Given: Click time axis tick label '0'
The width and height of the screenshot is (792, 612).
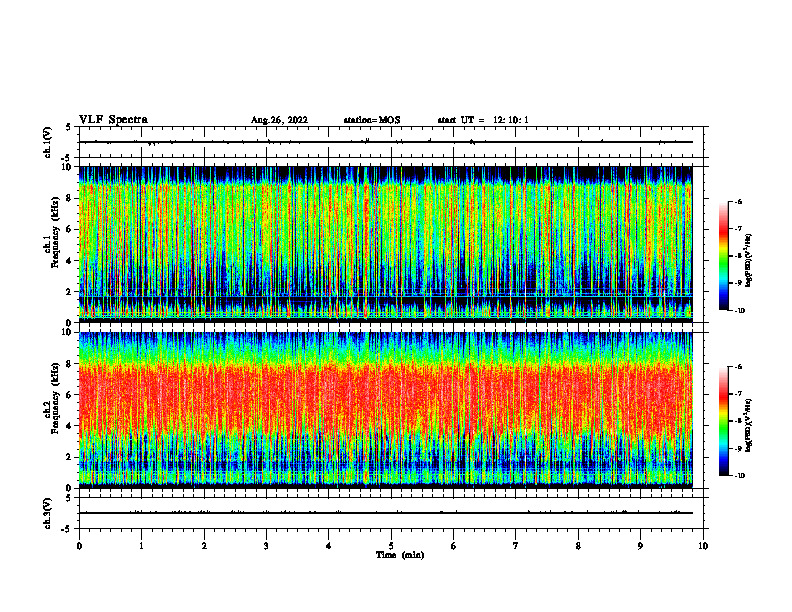Looking at the screenshot, I should (x=79, y=546).
